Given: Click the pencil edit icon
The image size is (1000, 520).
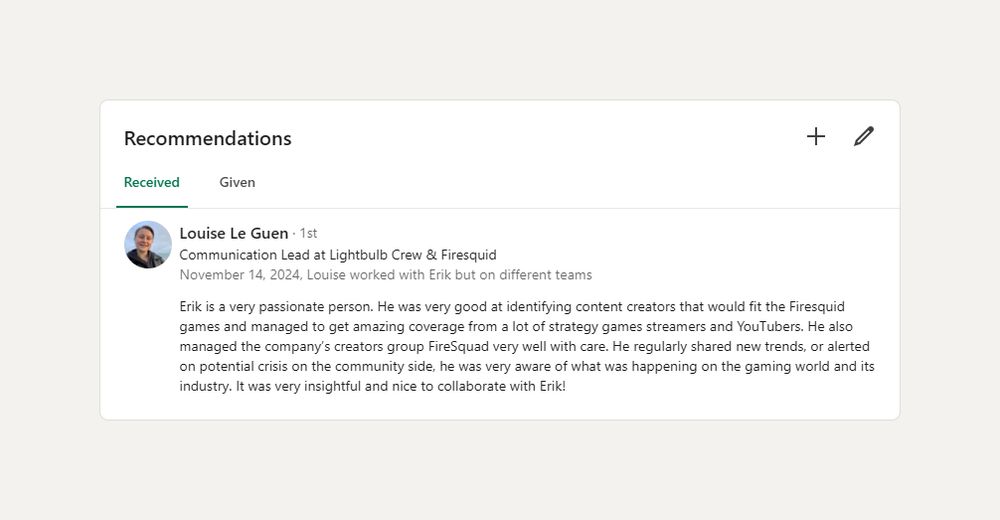Looking at the screenshot, I should coord(864,137).
